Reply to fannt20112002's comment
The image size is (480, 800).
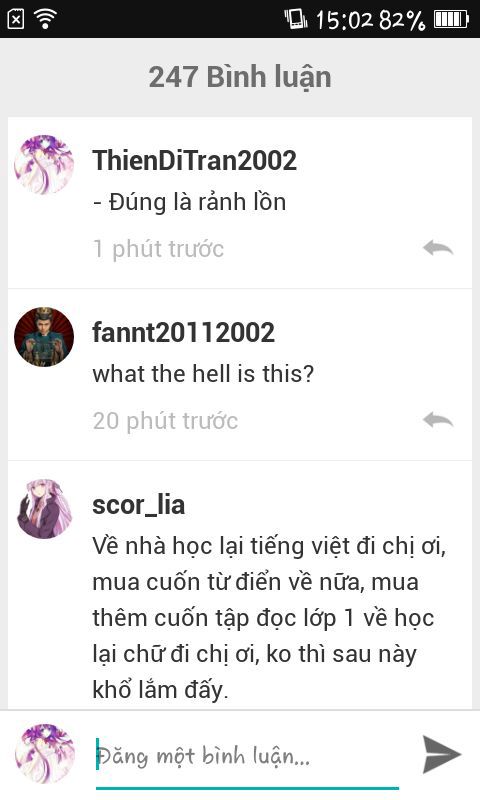(x=438, y=420)
